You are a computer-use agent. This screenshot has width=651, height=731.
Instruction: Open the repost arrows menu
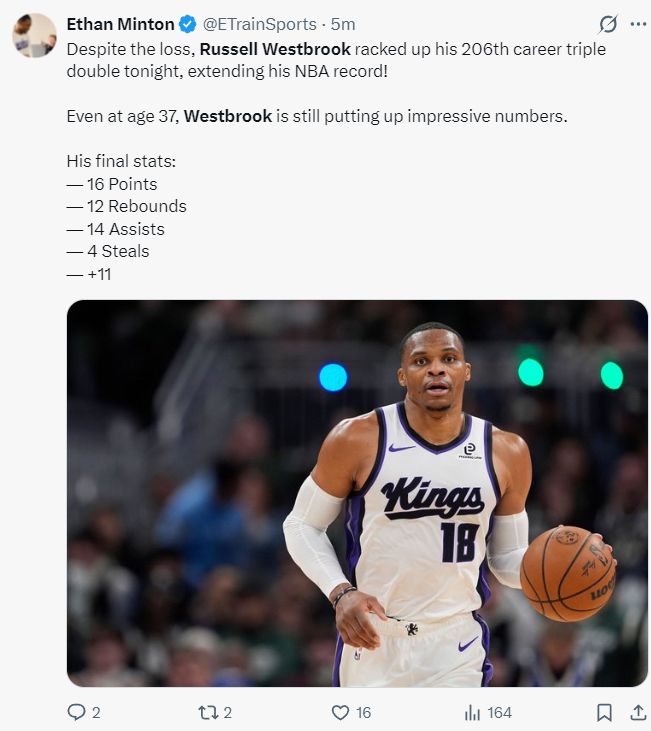point(208,712)
